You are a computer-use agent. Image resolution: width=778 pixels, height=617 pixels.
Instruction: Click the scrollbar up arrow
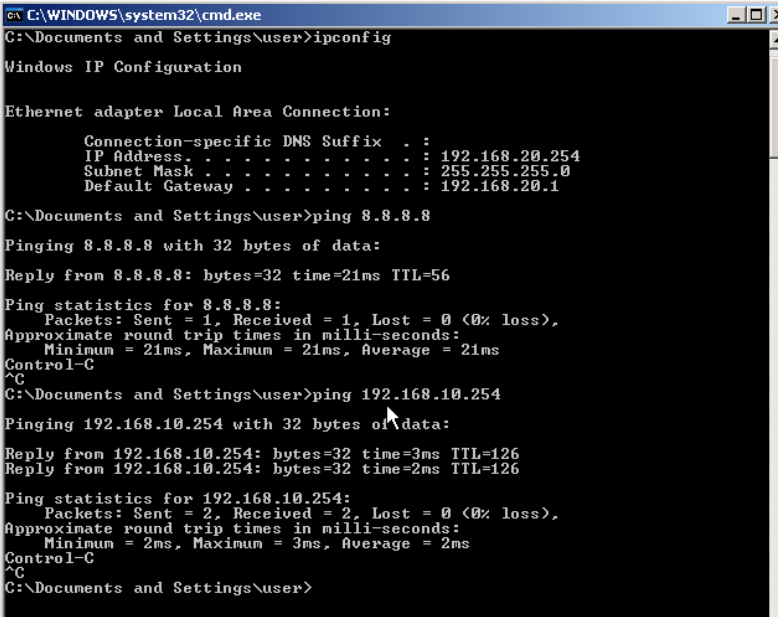tap(774, 40)
